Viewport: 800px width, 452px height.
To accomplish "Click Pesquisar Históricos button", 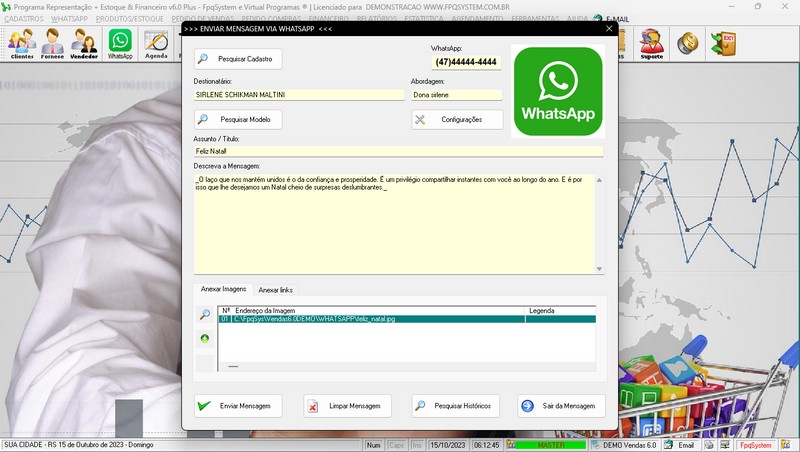I will click(x=456, y=406).
